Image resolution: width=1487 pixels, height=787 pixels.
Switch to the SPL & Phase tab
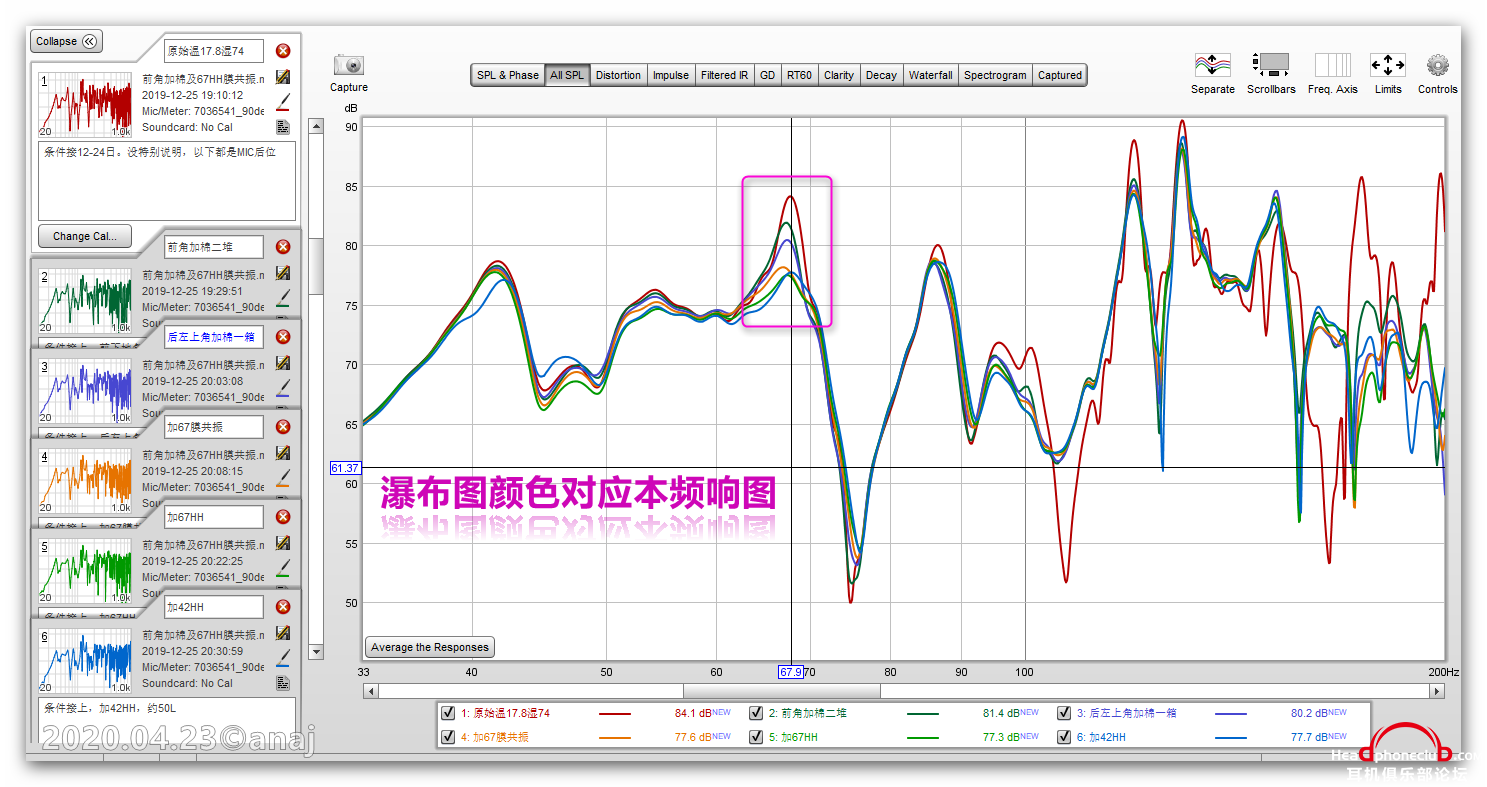point(508,75)
